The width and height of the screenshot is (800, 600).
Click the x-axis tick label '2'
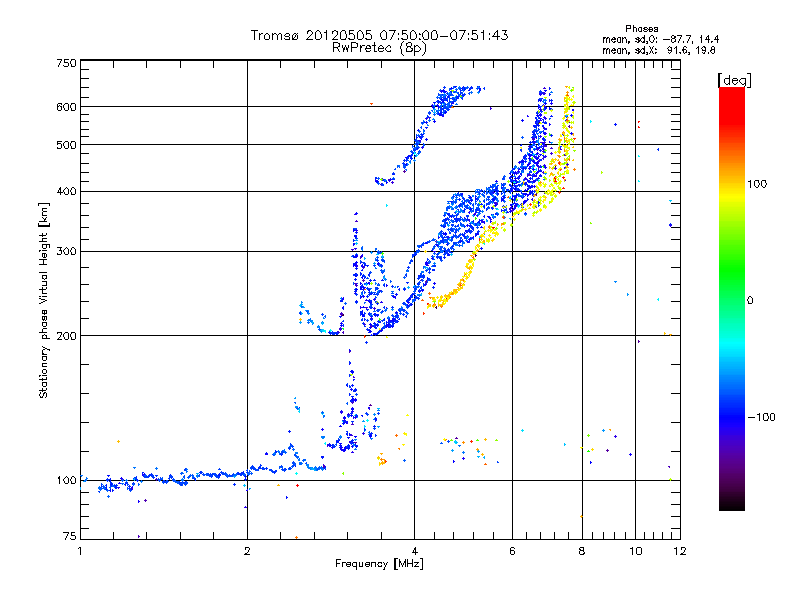click(x=247, y=551)
